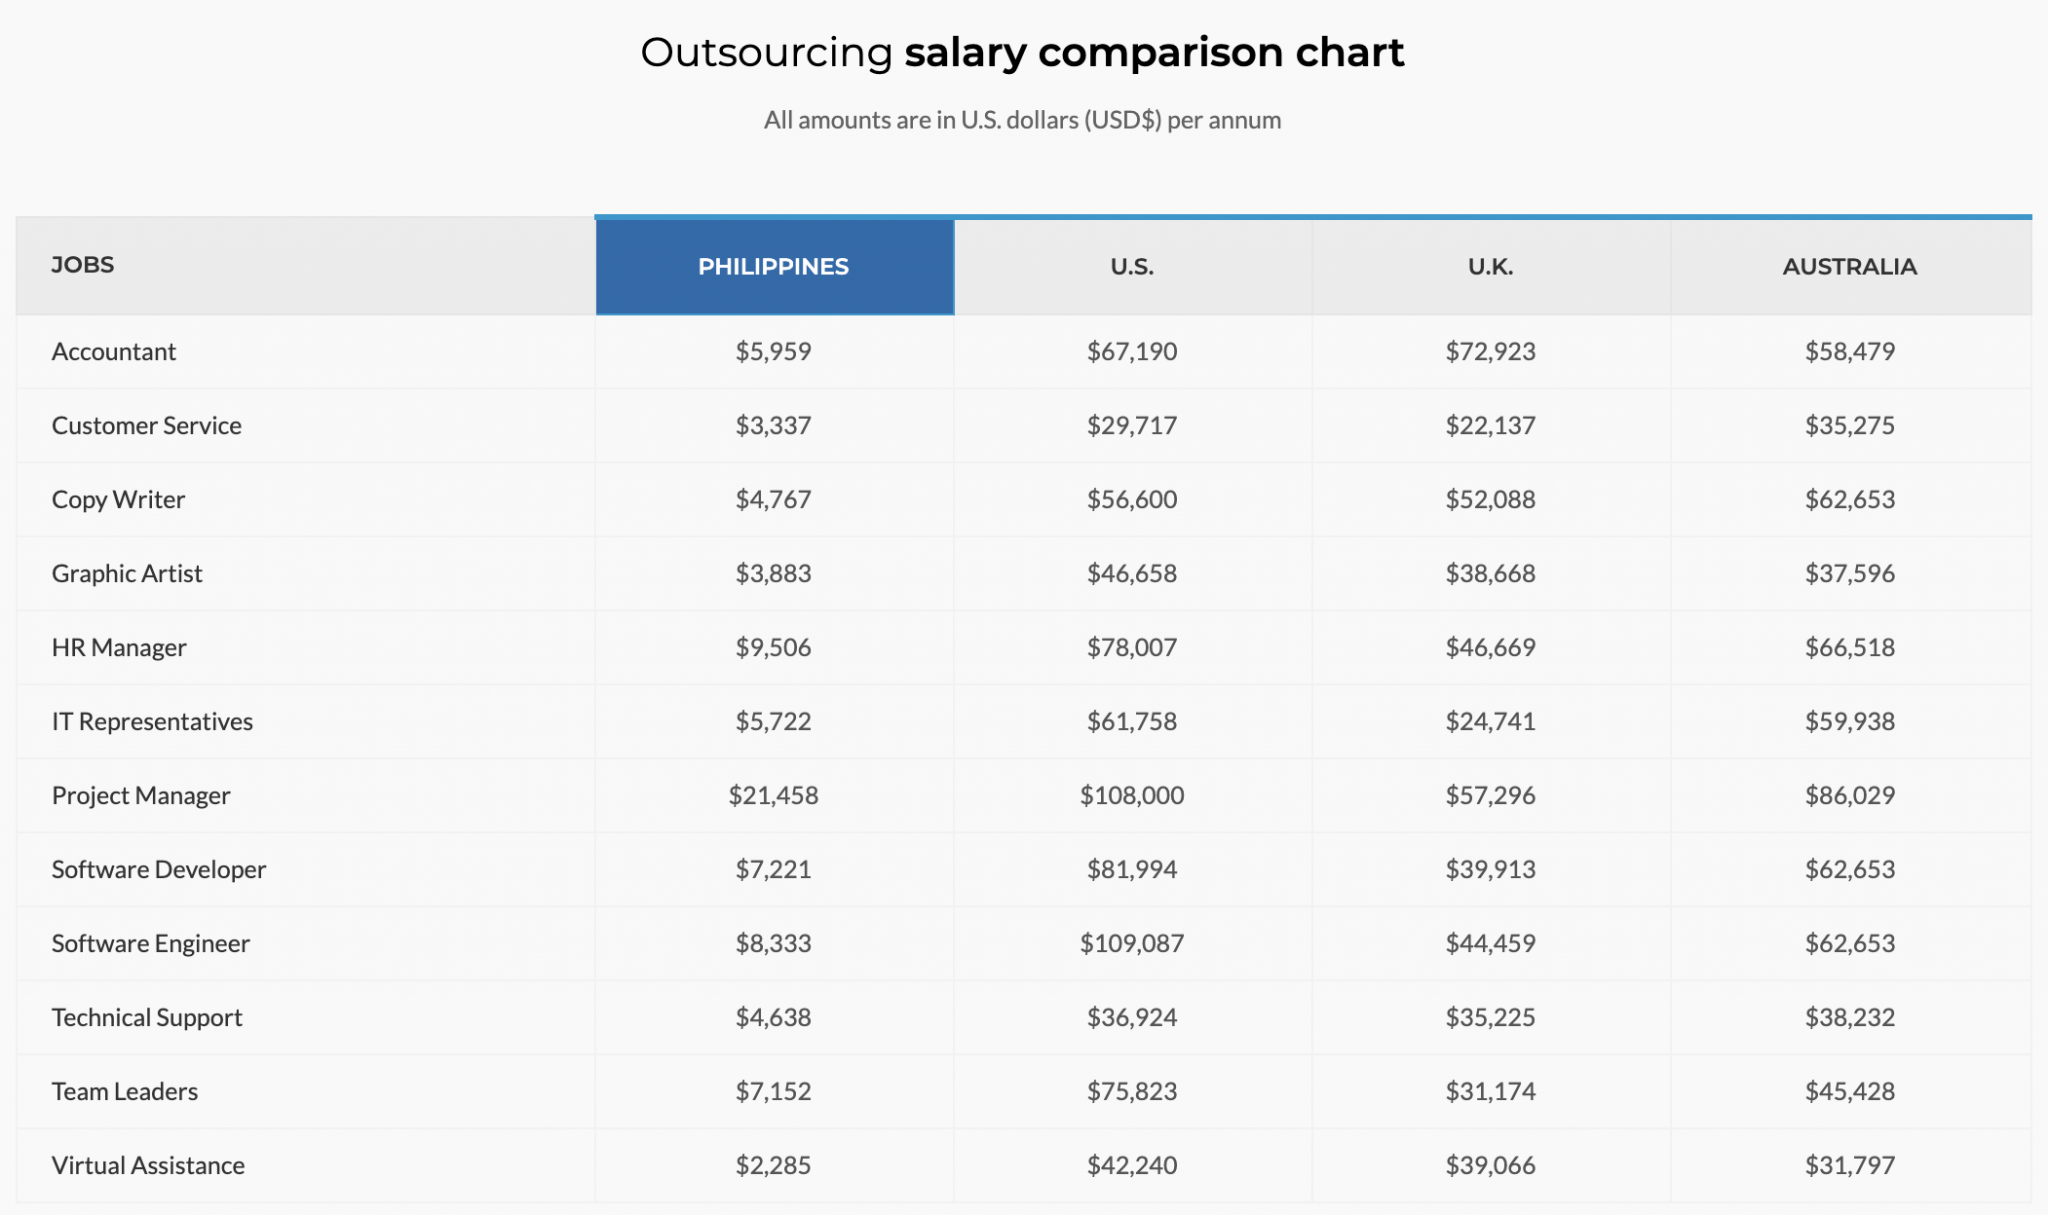
Task: Select the U.S. column header
Action: click(1132, 267)
